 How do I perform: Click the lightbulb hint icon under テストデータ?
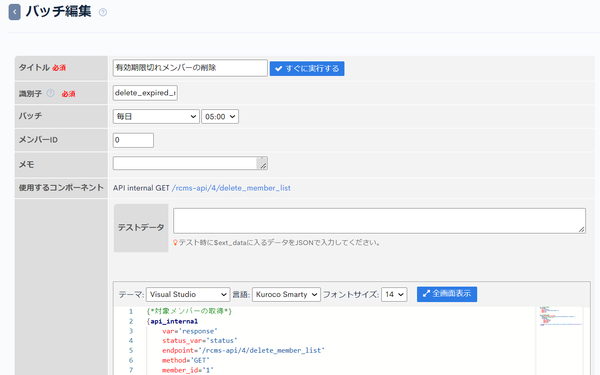(175, 243)
